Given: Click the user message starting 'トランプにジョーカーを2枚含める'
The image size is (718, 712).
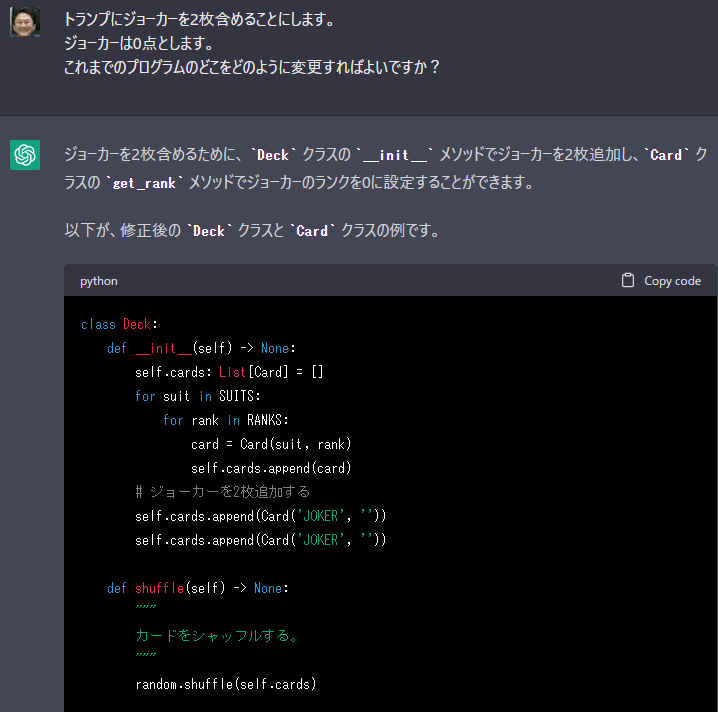Looking at the screenshot, I should 200,20.
